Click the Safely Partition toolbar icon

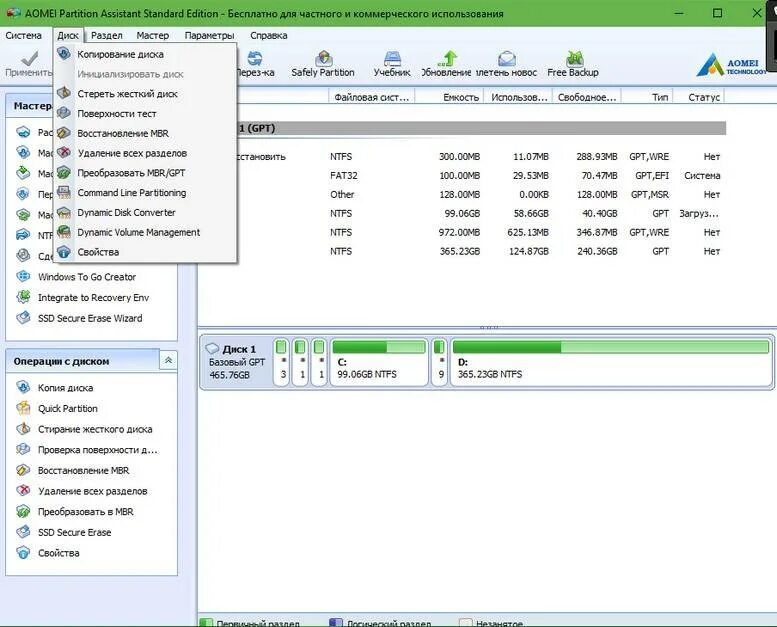pyautogui.click(x=323, y=58)
